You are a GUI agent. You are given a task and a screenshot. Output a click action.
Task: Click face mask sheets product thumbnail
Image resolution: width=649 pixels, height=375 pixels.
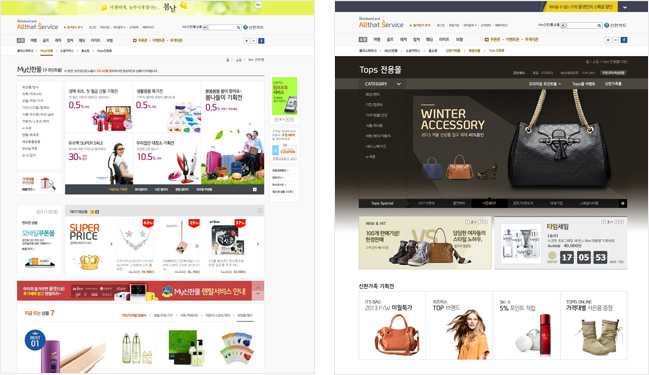[x=237, y=348]
